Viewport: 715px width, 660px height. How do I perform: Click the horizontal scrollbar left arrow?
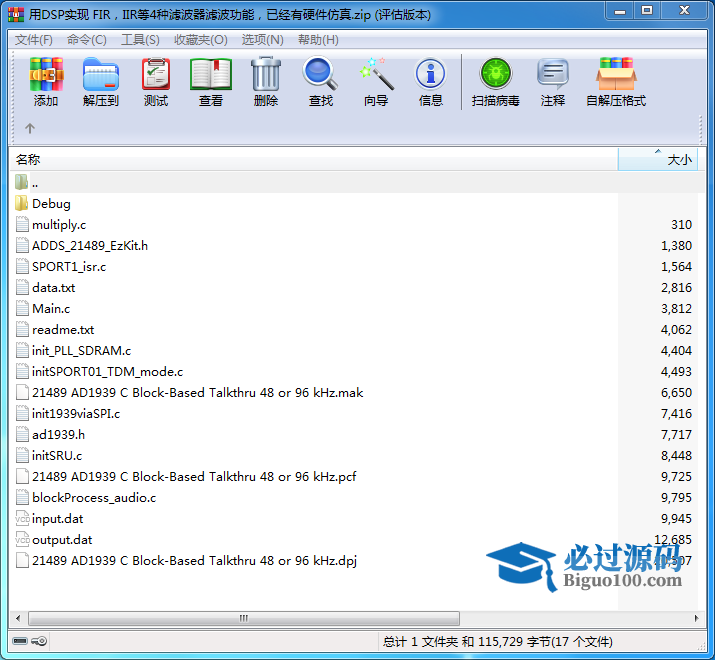(x=18, y=618)
